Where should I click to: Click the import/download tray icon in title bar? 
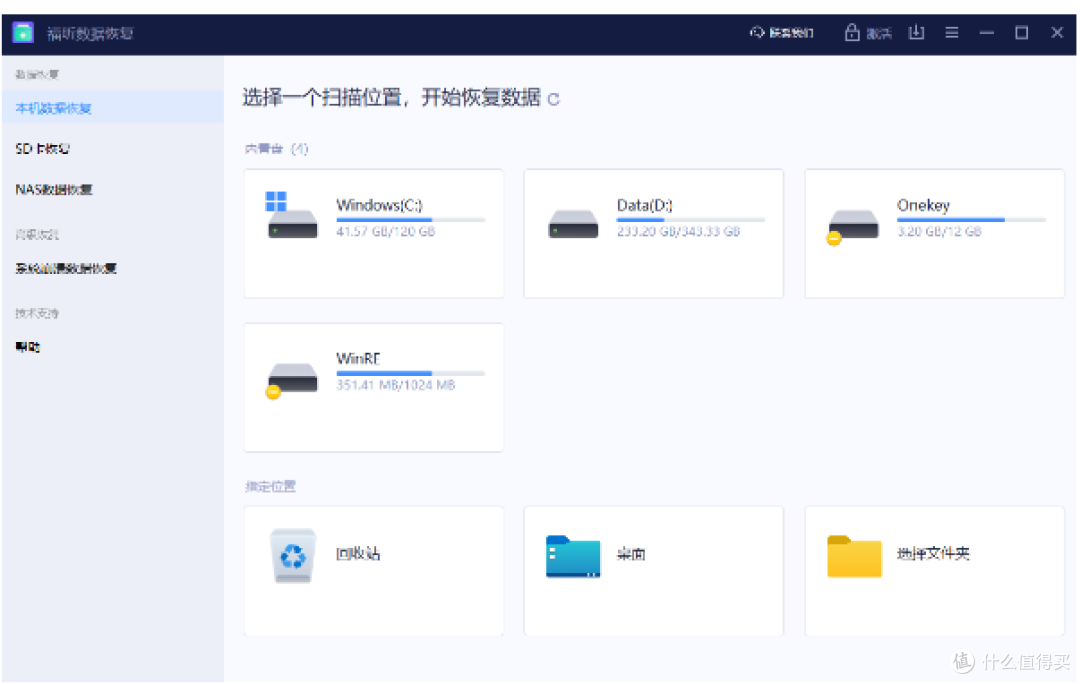[916, 32]
